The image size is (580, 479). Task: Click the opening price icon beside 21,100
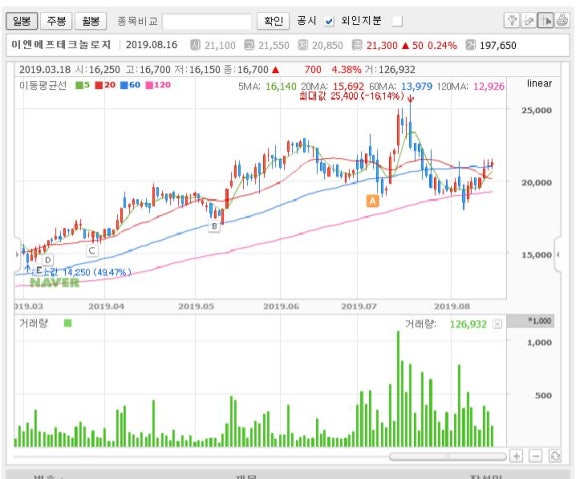(195, 45)
